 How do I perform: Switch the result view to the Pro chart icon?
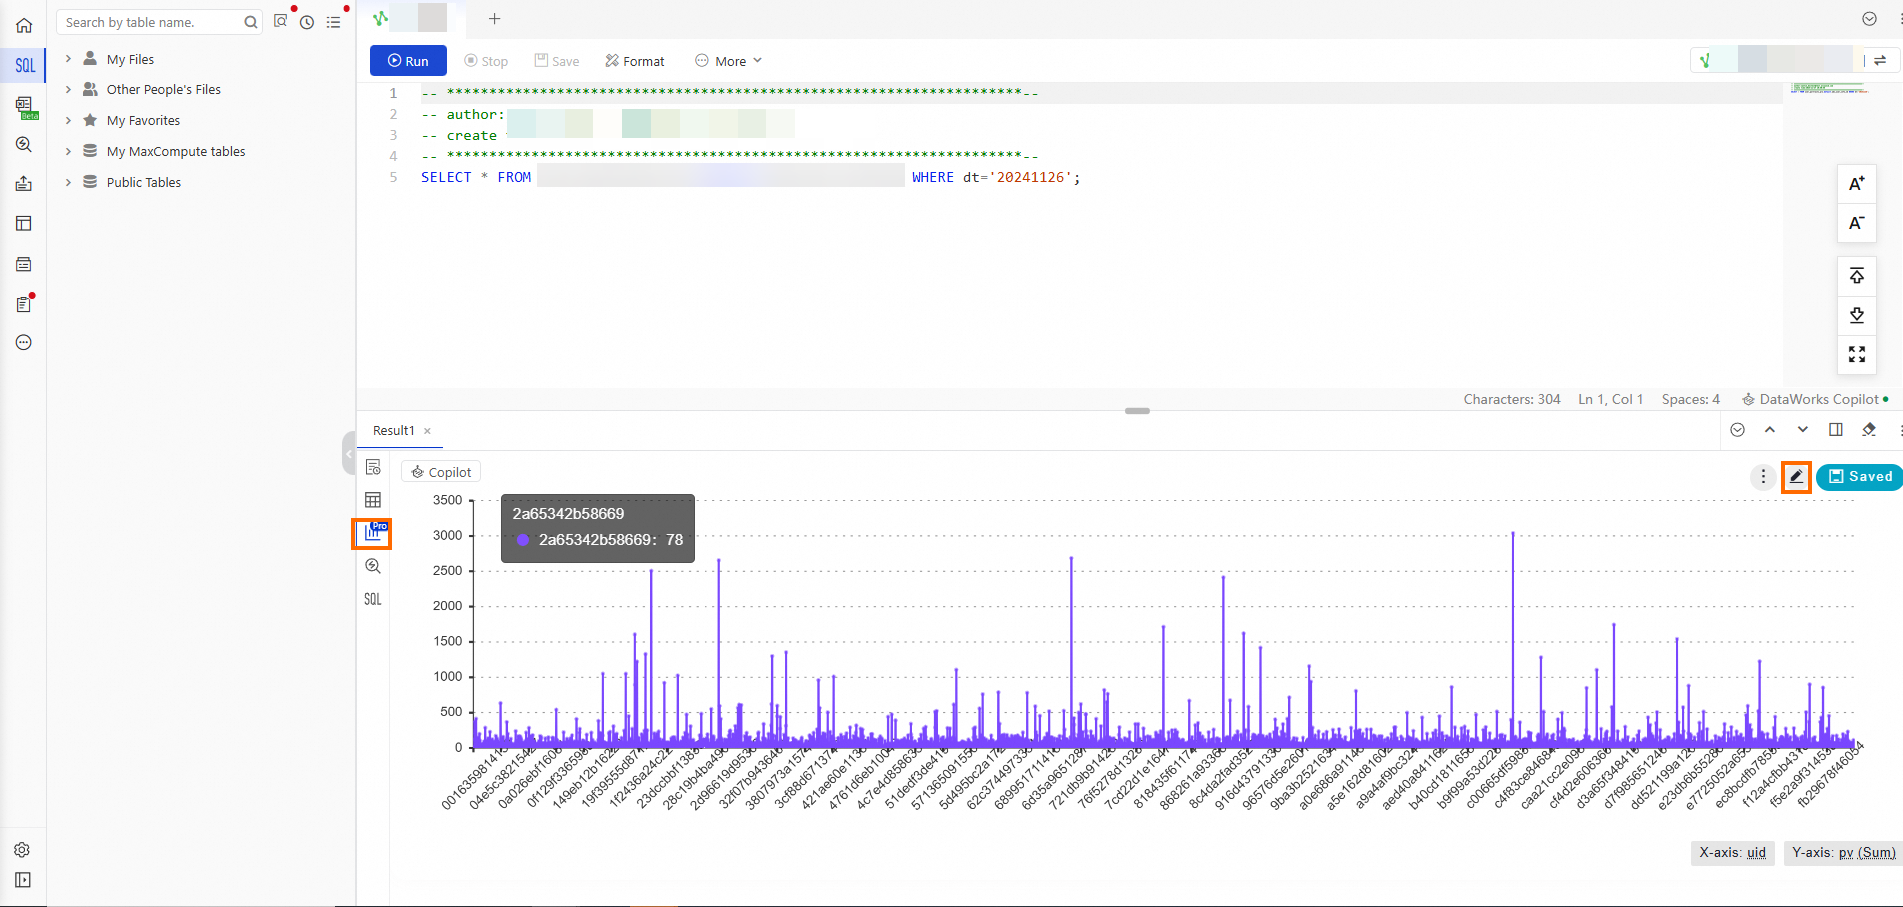click(x=372, y=533)
